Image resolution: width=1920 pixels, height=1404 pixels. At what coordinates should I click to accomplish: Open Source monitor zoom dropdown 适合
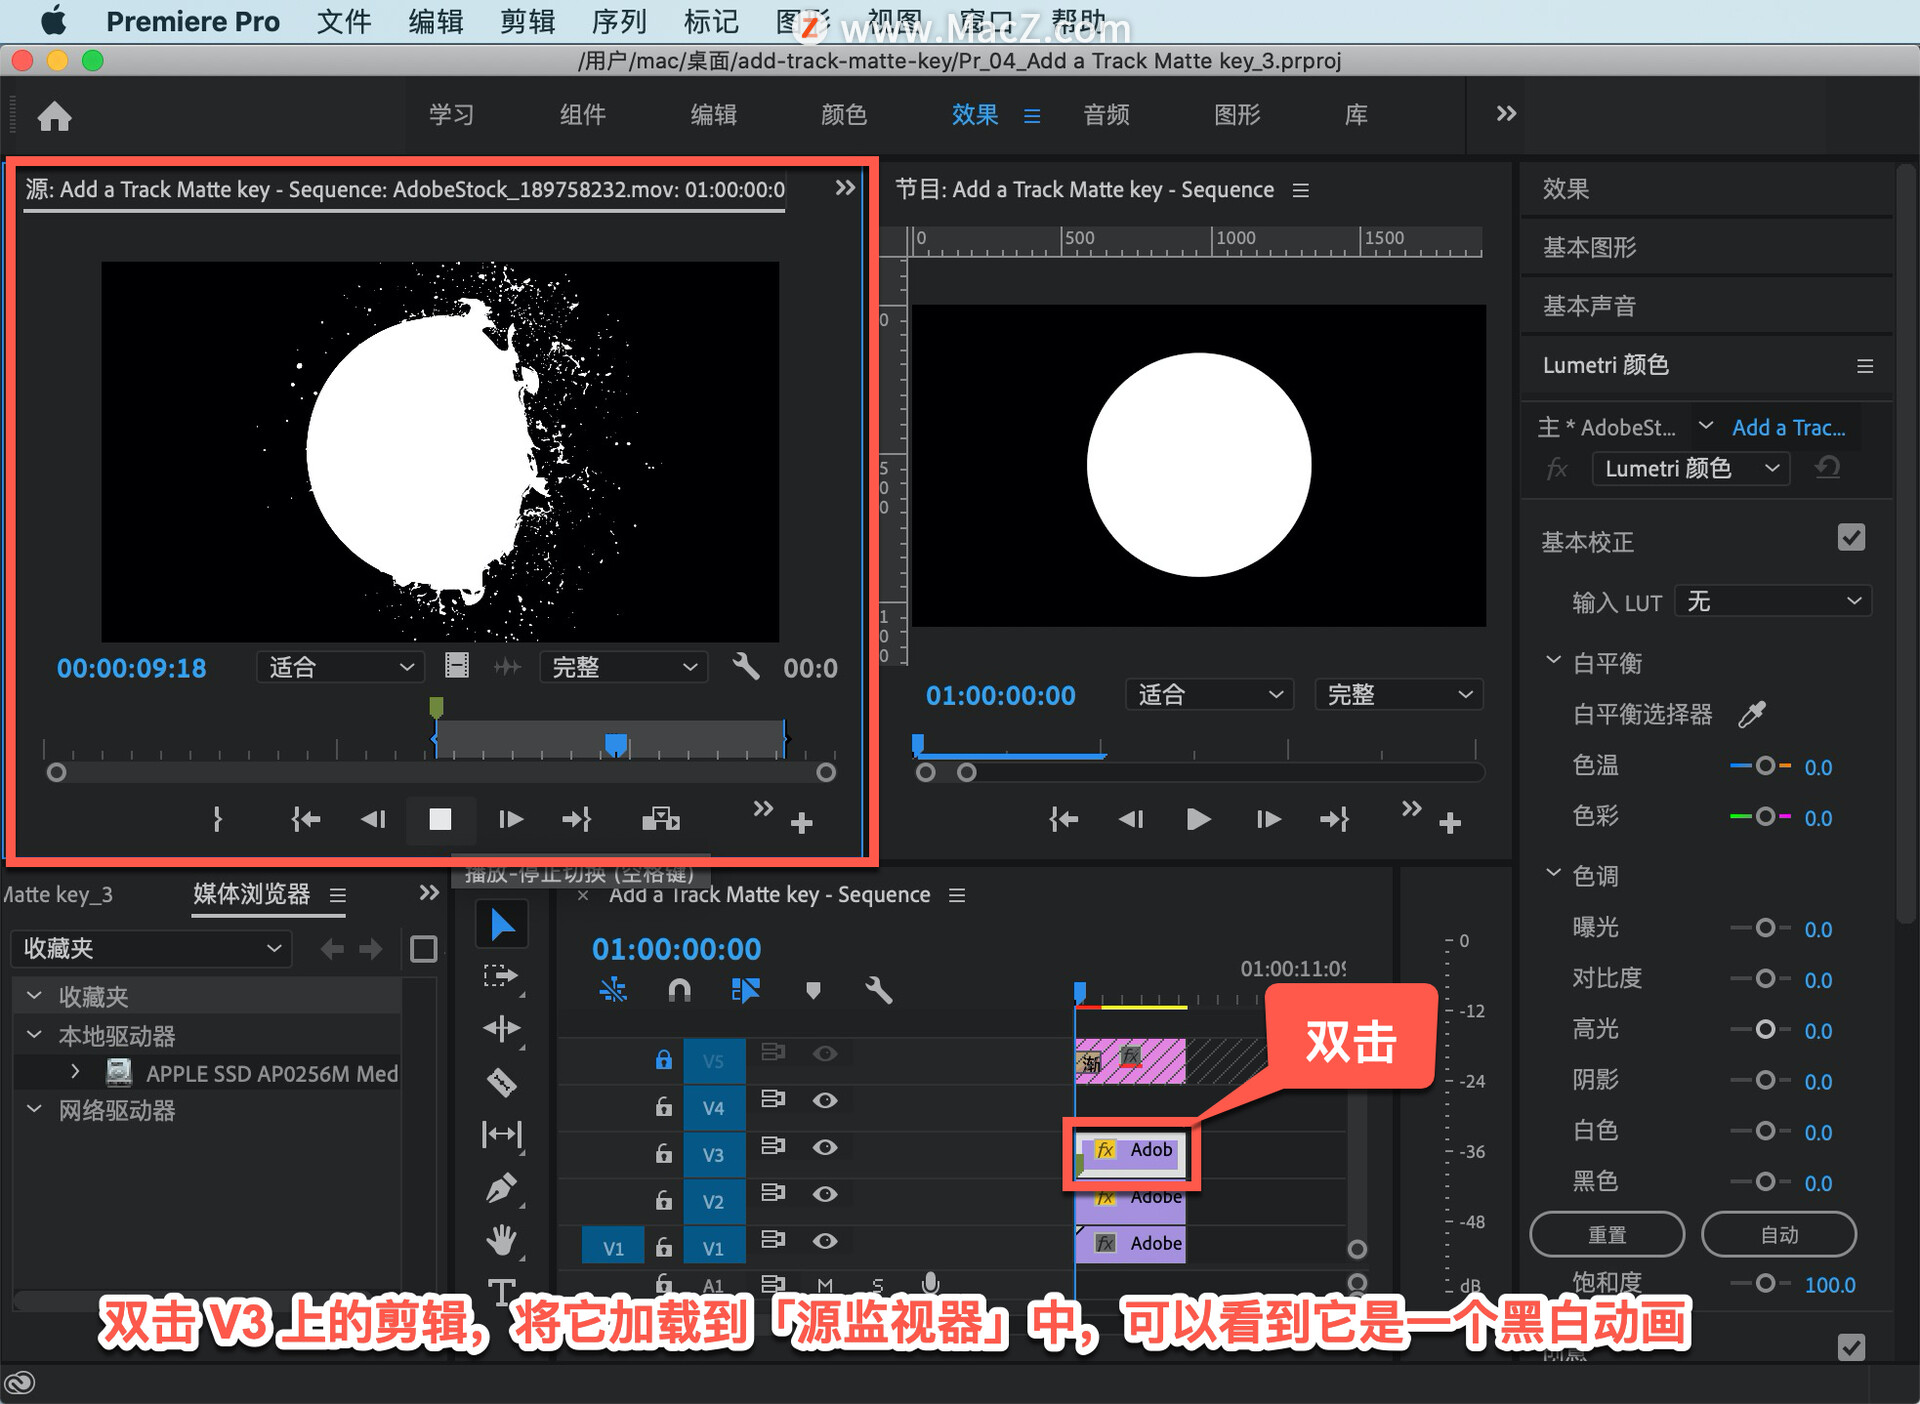pos(340,667)
